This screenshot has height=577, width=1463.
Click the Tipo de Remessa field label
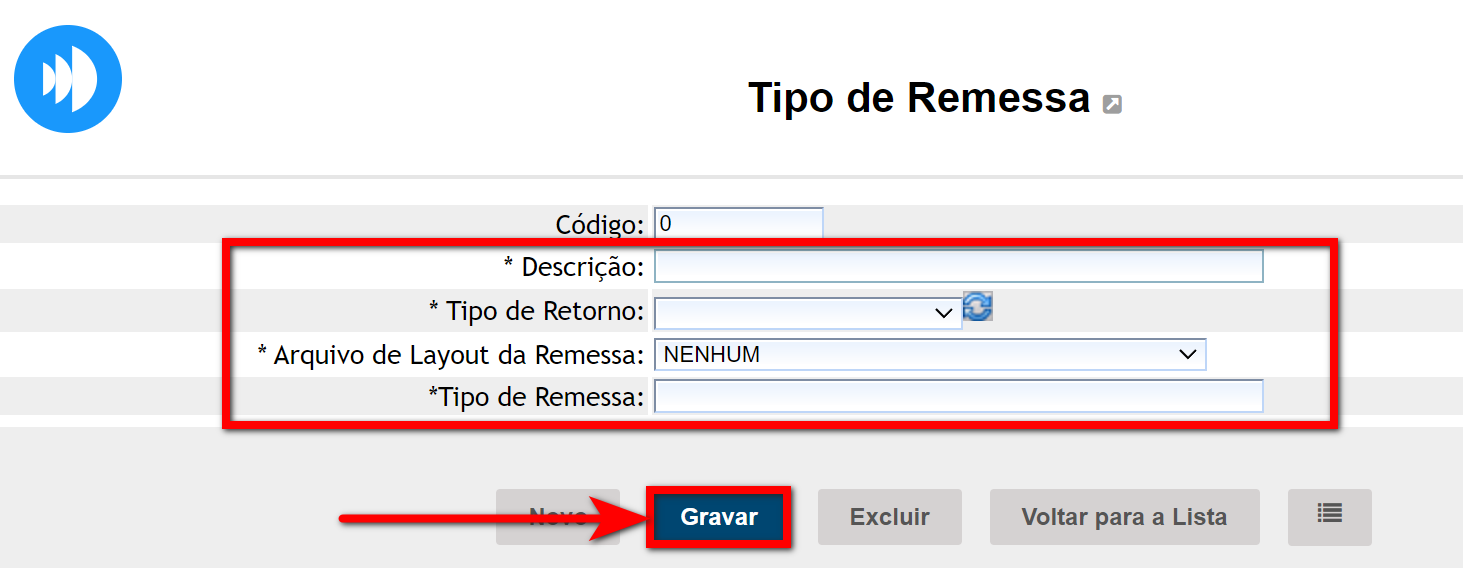[536, 397]
